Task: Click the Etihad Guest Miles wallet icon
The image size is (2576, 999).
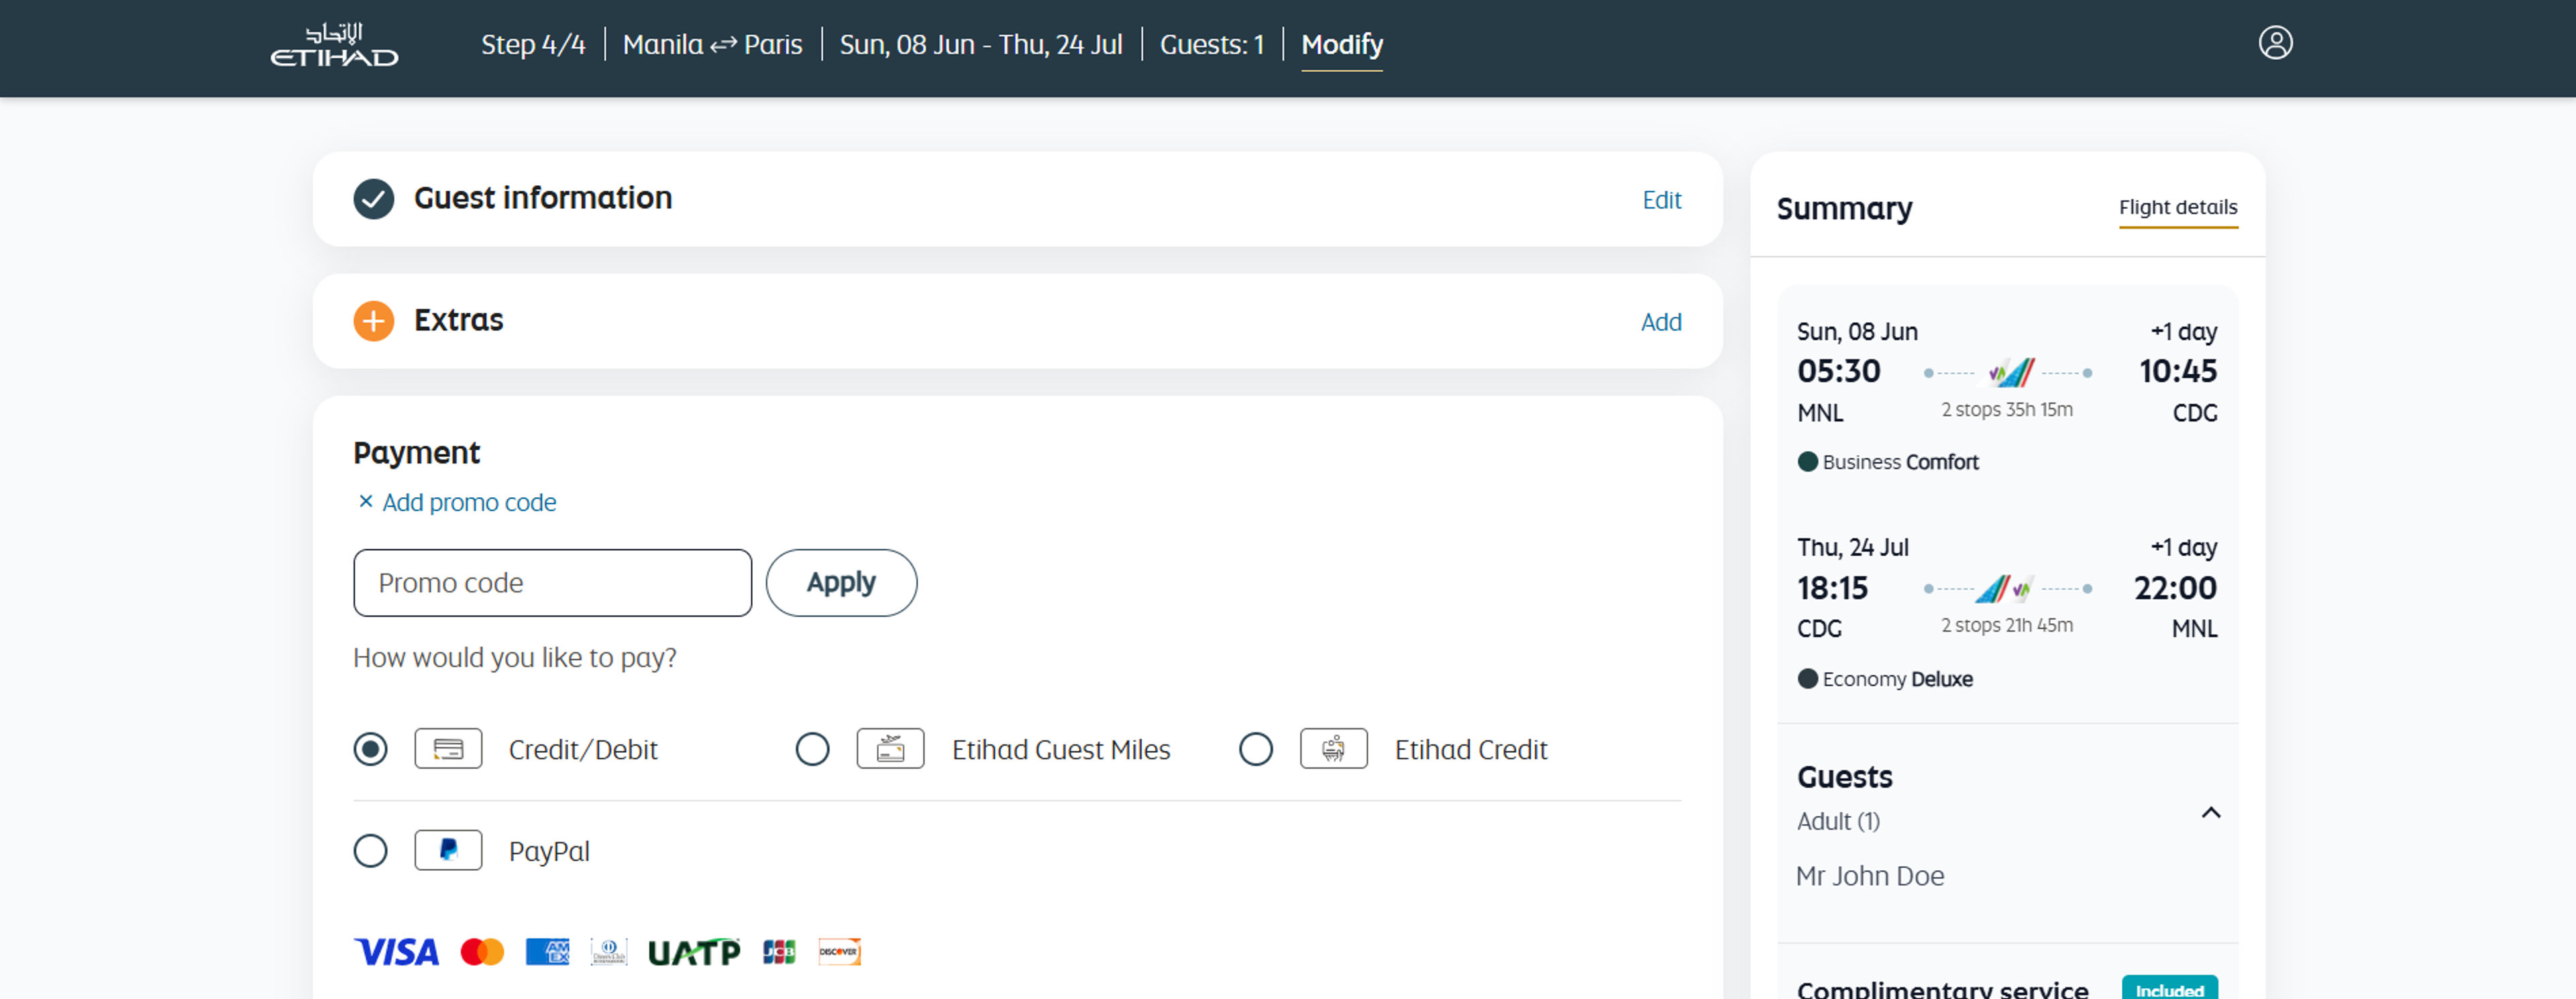Action: [890, 749]
